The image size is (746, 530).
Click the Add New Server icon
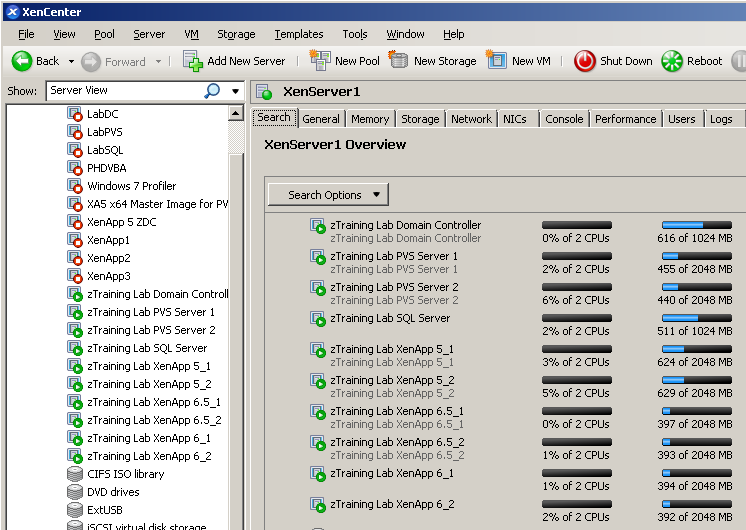point(193,61)
